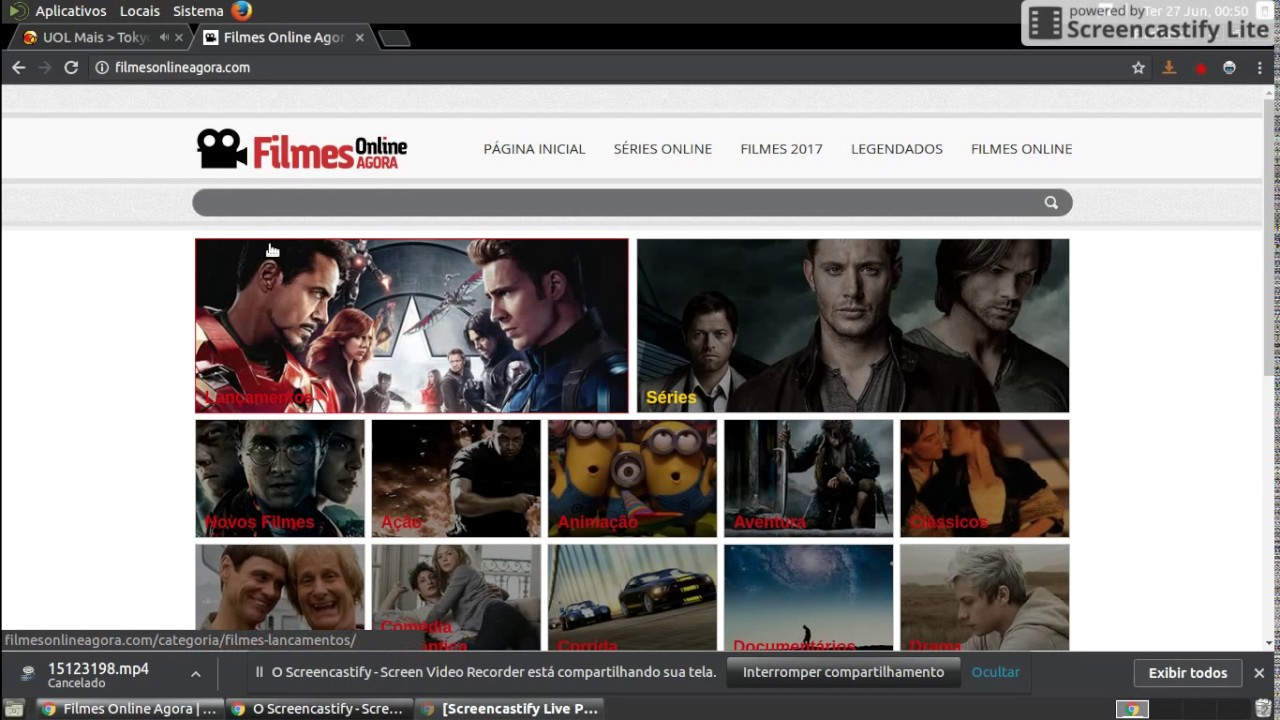Open the Animação category thumbnail
The width and height of the screenshot is (1280, 720).
(632, 478)
